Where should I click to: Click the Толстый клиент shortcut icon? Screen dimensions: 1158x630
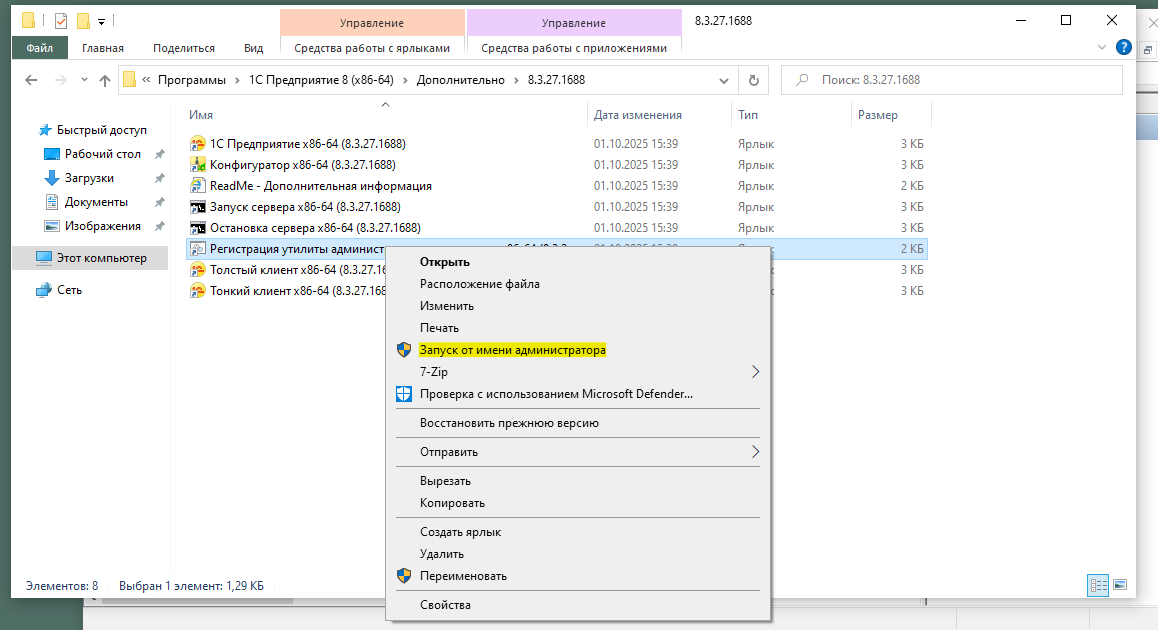pos(198,270)
